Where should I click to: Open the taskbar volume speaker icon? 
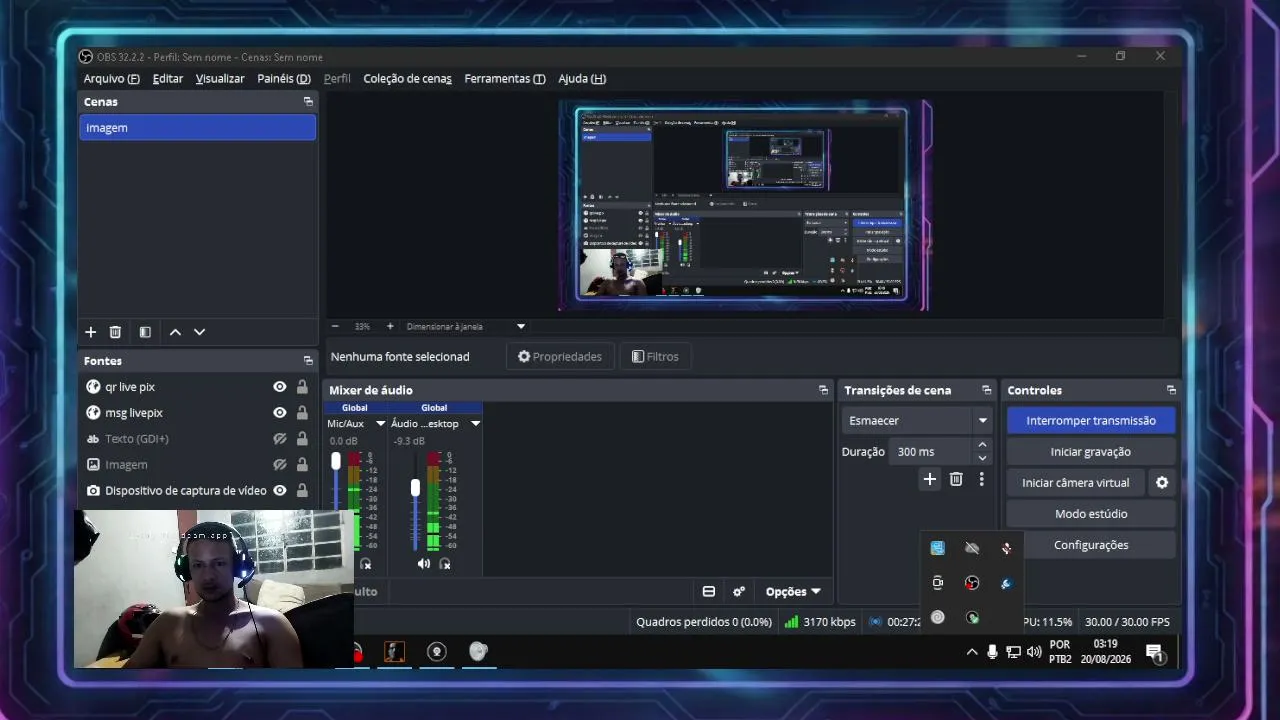[1034, 652]
